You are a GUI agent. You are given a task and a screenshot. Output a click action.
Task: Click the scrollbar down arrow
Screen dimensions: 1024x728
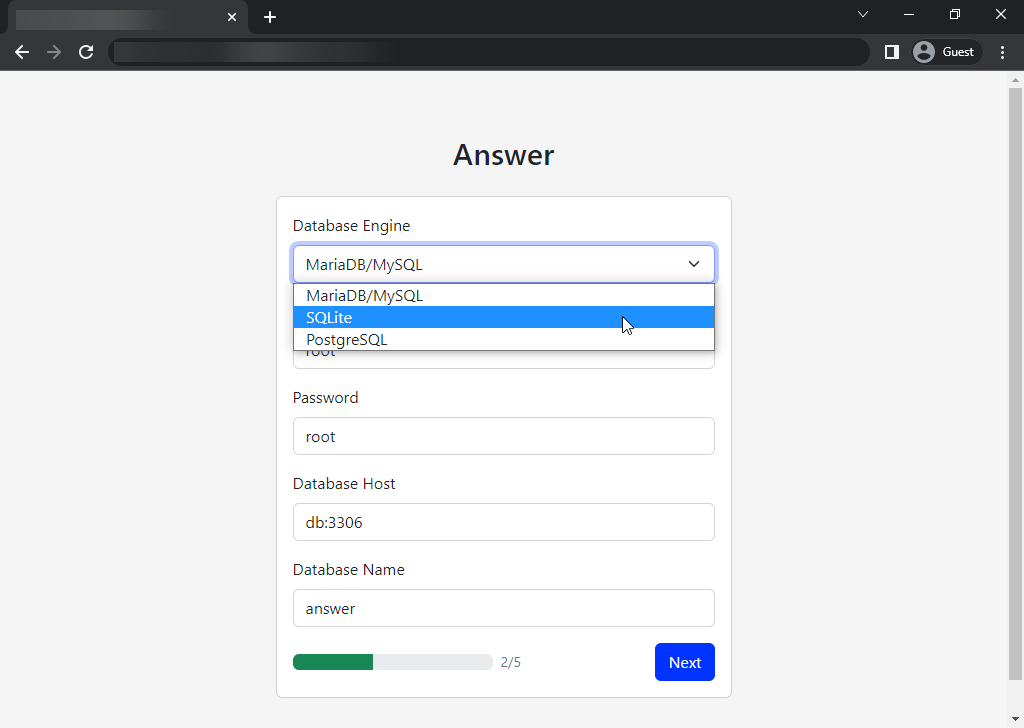tap(1015, 720)
